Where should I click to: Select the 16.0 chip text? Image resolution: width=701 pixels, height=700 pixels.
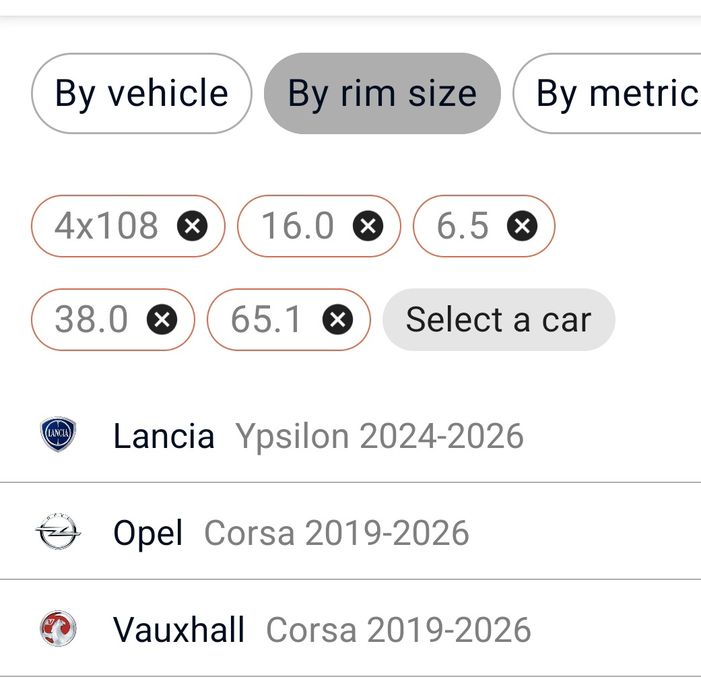click(x=298, y=226)
